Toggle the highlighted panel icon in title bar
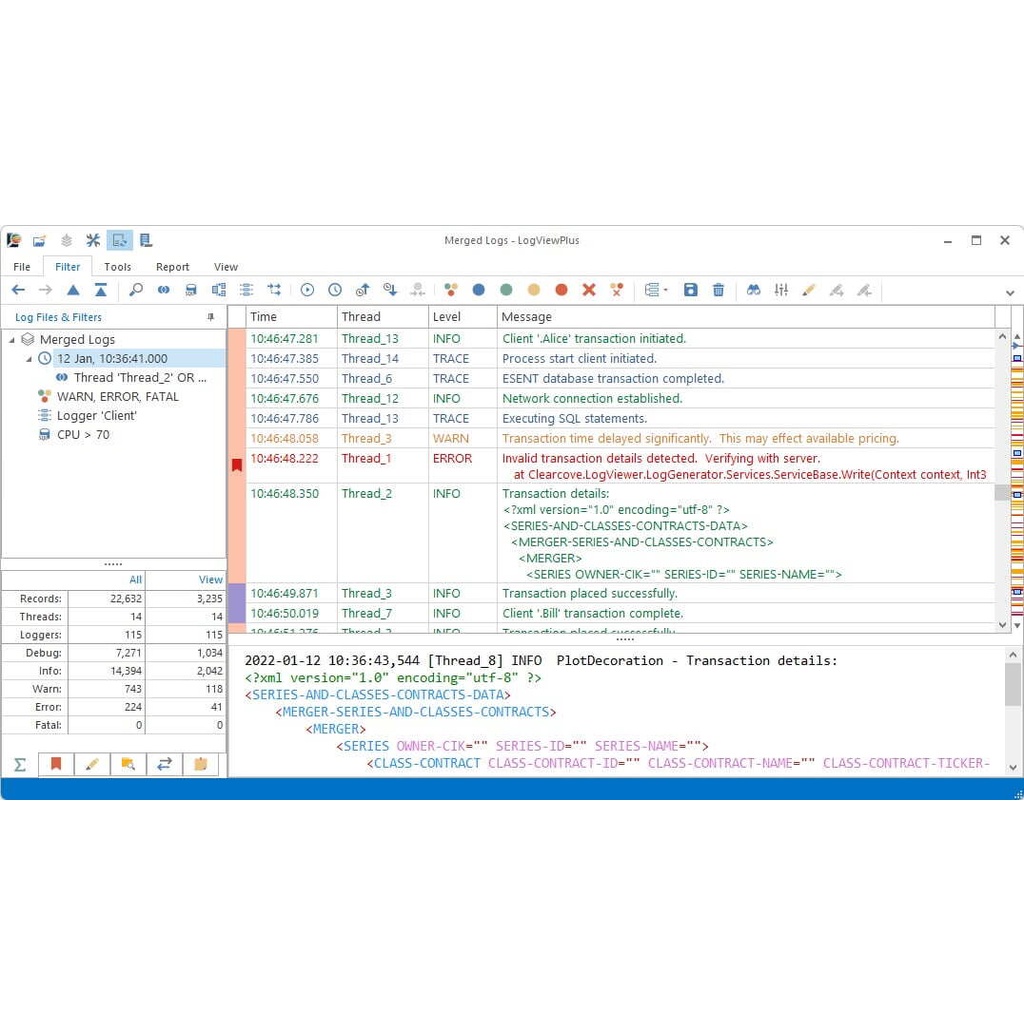 [119, 240]
